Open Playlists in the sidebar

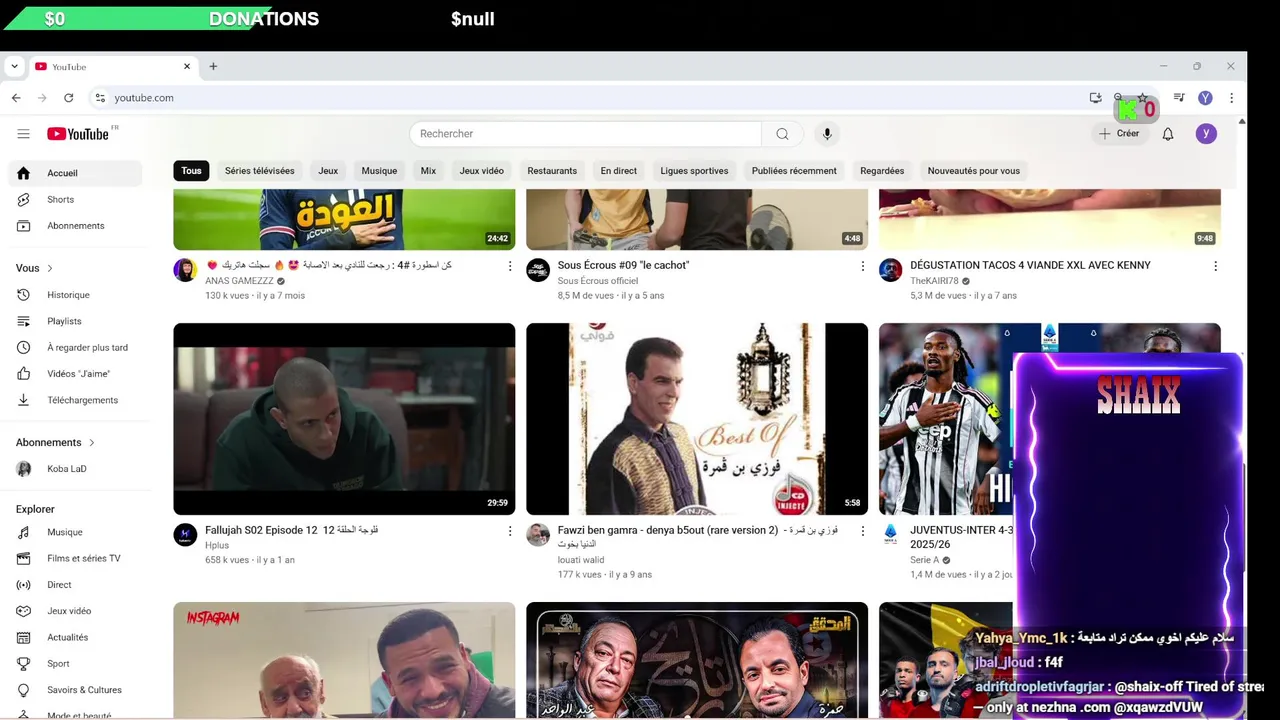(x=76, y=321)
